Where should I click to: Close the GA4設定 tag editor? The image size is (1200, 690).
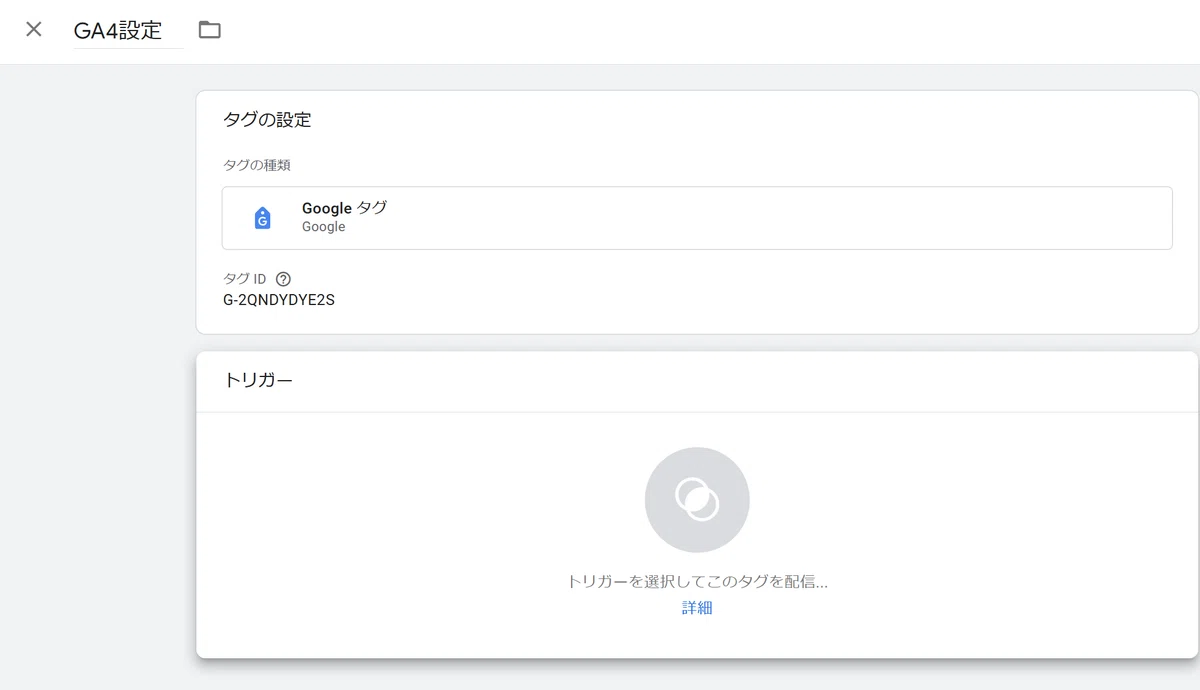[x=34, y=29]
